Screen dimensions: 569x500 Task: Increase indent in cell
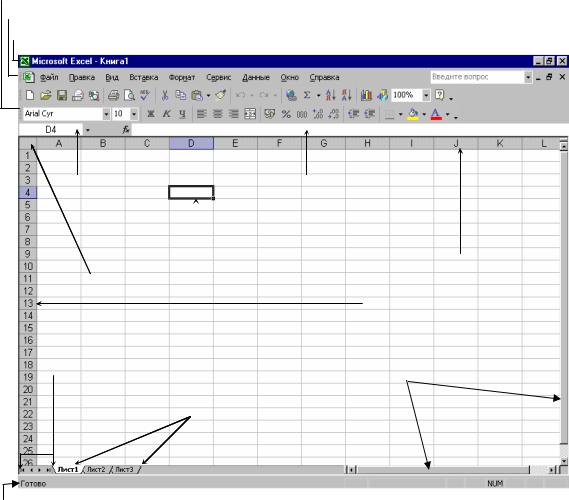[x=369, y=114]
